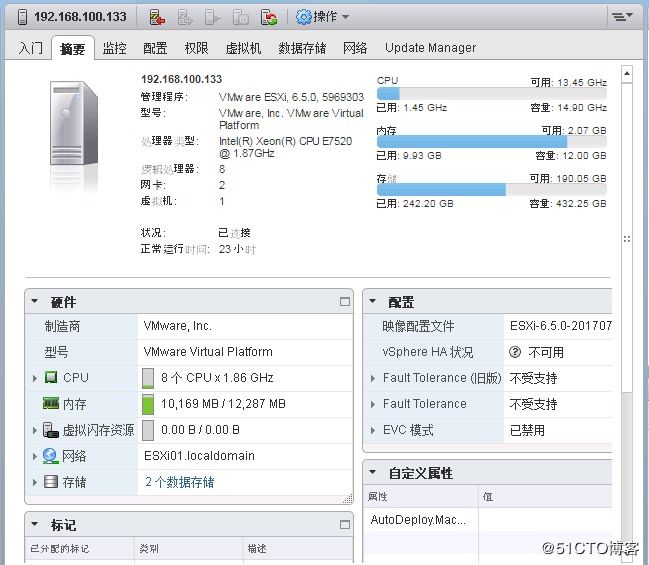Click the large server host image
Viewport: 649px width, 565px height.
(74, 124)
